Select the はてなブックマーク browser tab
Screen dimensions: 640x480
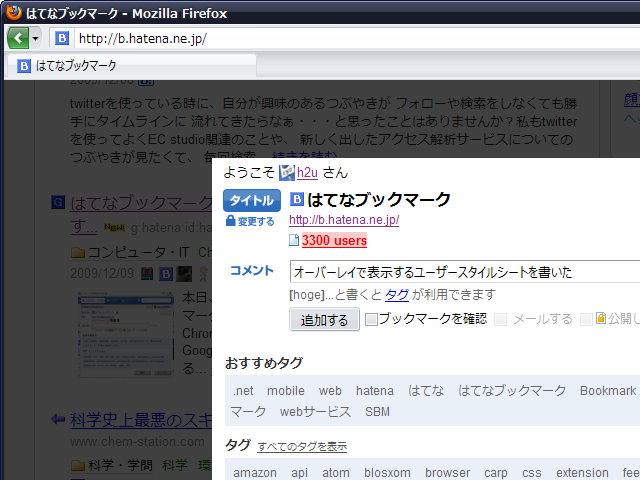133,66
